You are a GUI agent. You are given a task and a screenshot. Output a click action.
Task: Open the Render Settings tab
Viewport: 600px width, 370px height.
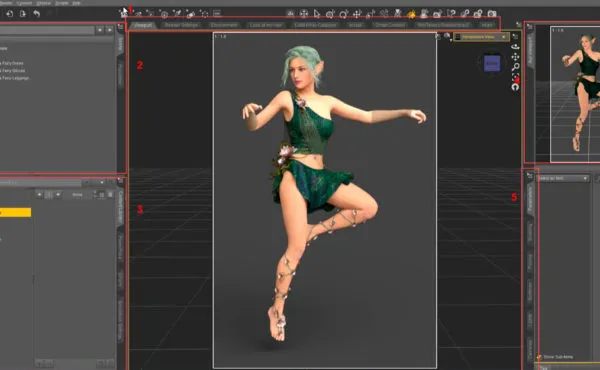[x=181, y=25]
